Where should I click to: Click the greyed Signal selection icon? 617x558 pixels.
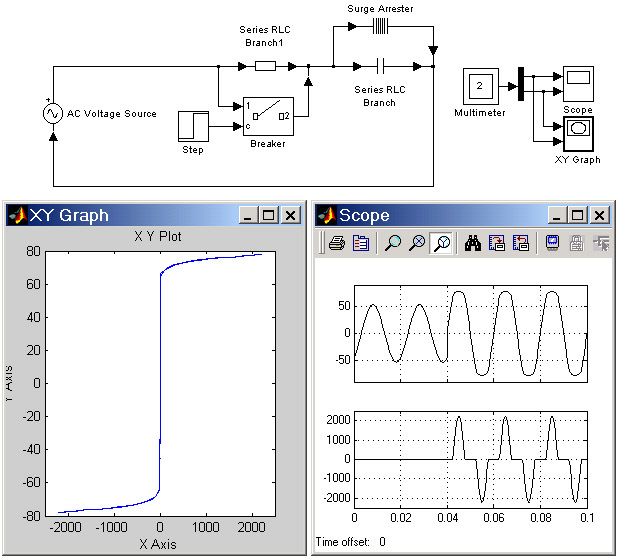coord(601,243)
